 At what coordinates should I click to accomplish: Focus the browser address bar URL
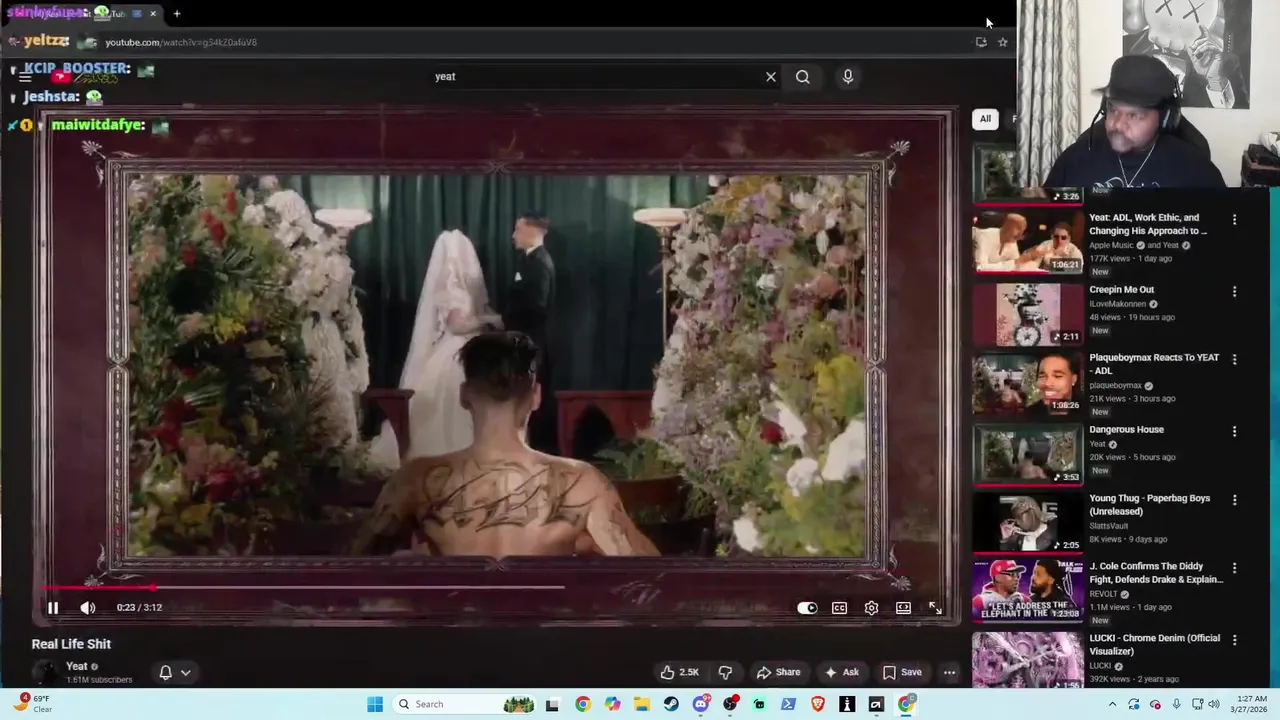[x=181, y=42]
